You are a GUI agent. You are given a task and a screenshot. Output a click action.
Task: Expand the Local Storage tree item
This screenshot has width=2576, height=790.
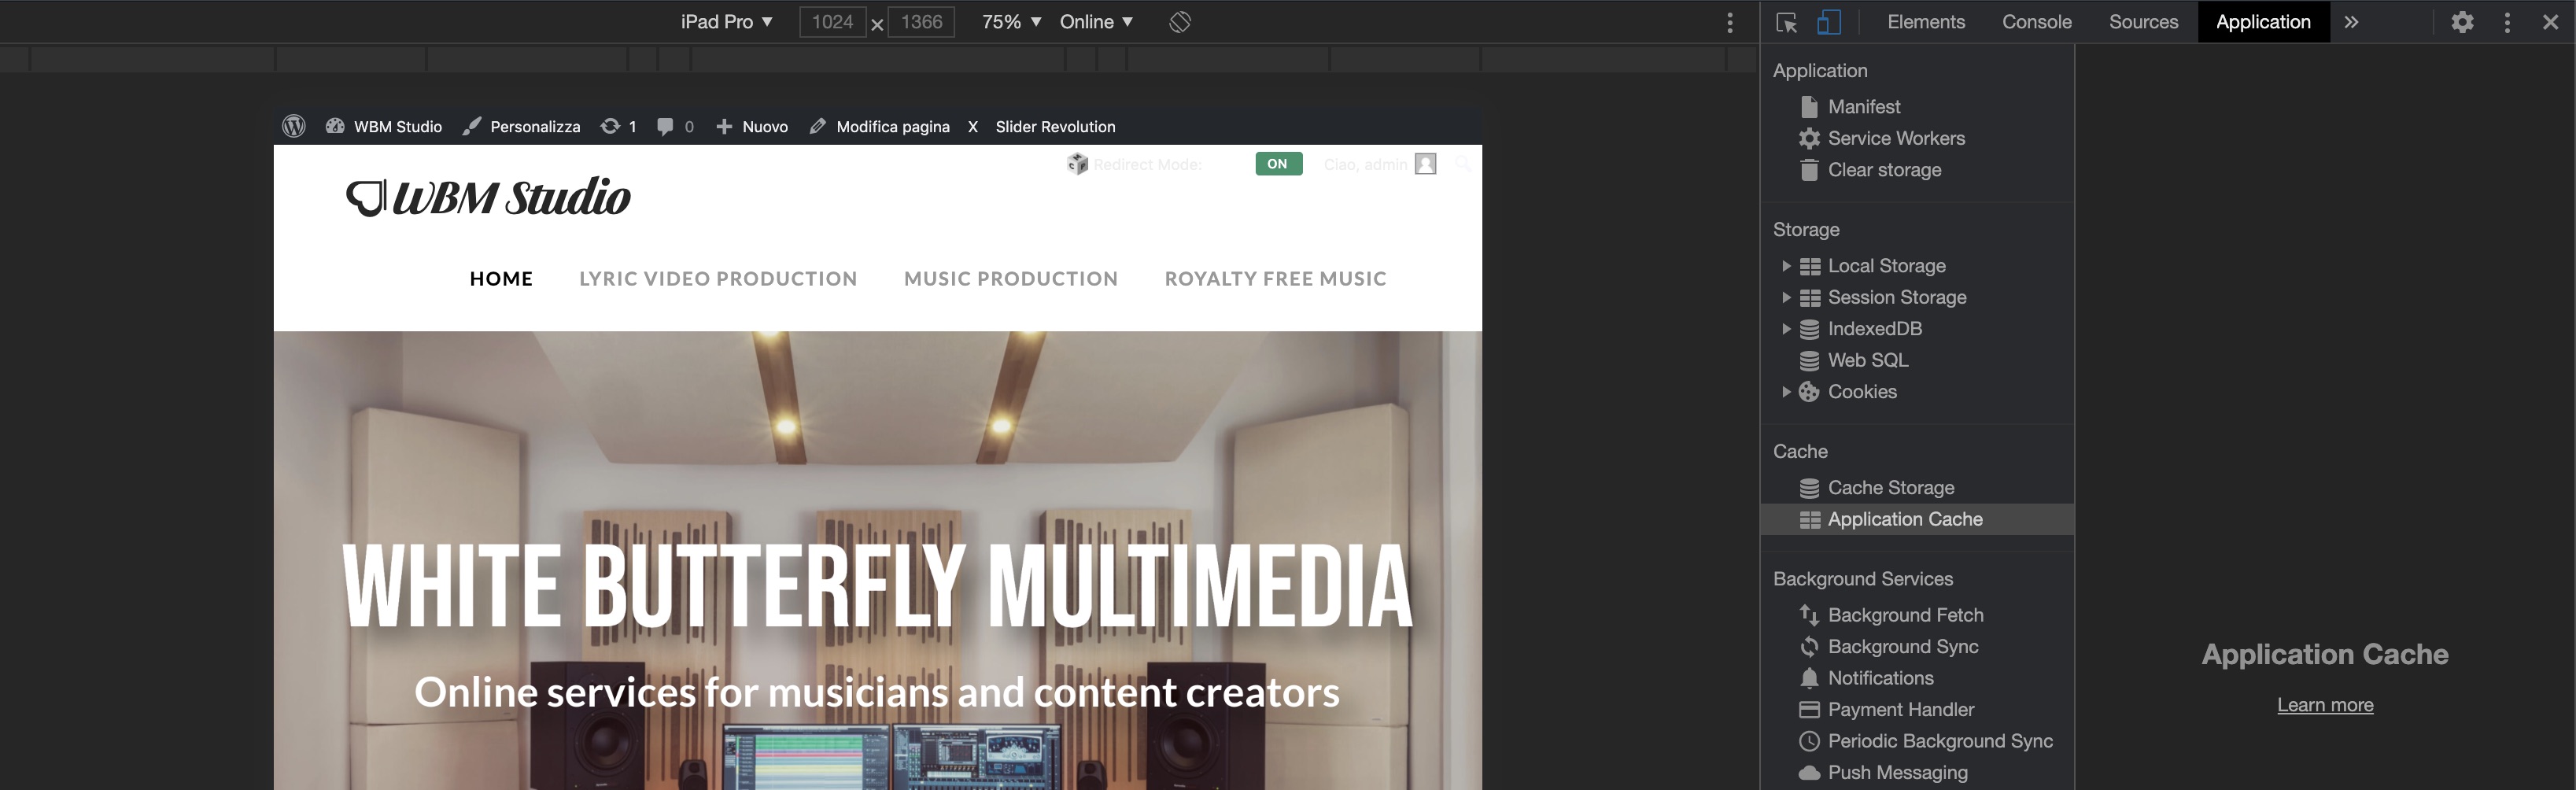coord(1785,266)
